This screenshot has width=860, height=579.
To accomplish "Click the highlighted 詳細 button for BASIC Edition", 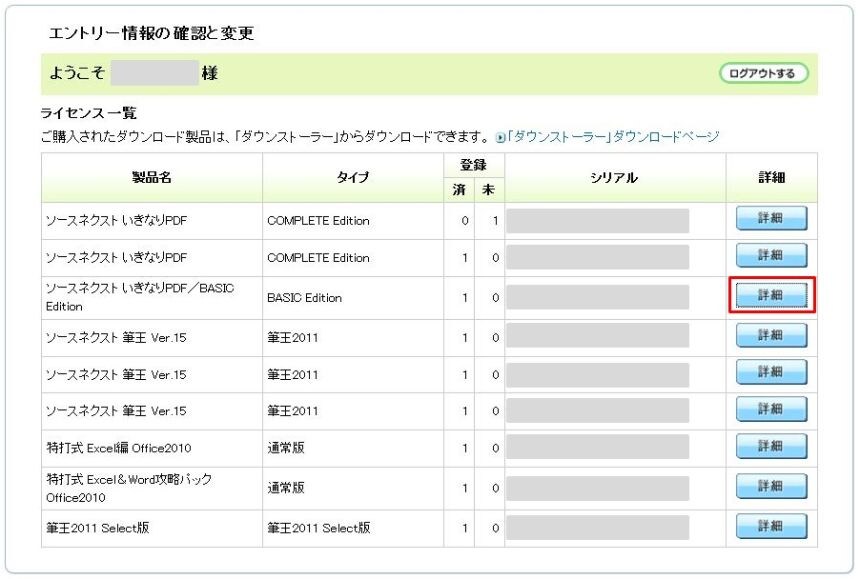I will 771,296.
